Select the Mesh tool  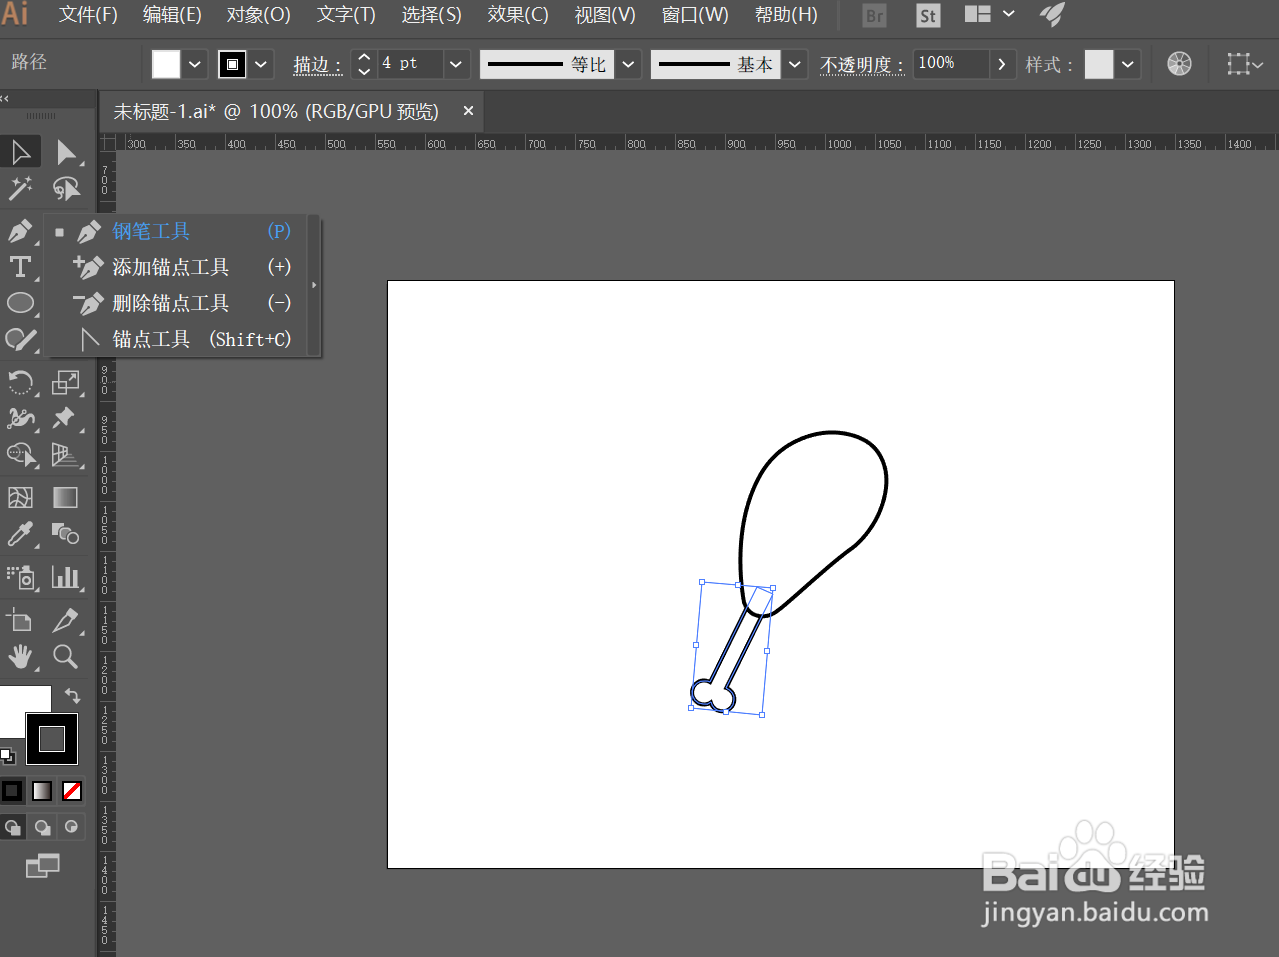click(20, 497)
